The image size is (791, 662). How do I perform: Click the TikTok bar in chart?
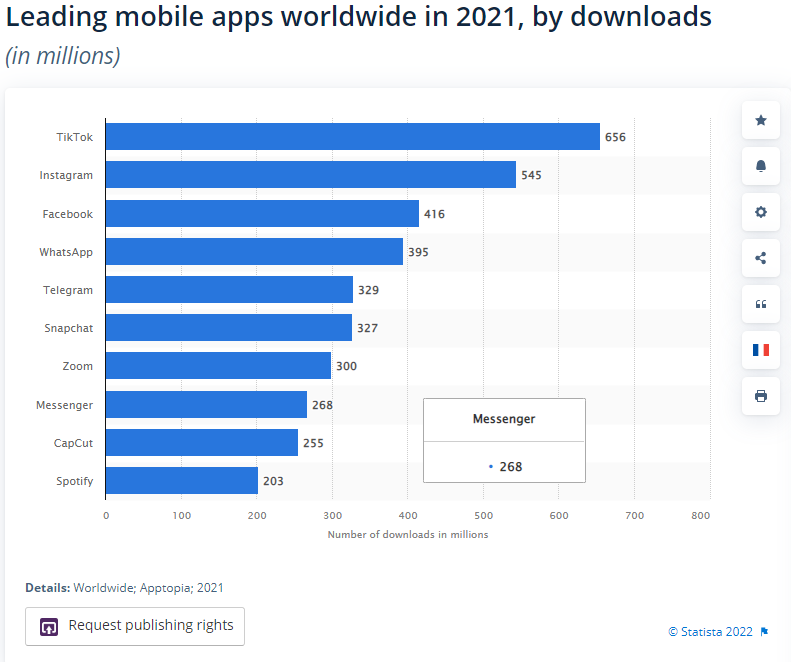[x=353, y=136]
